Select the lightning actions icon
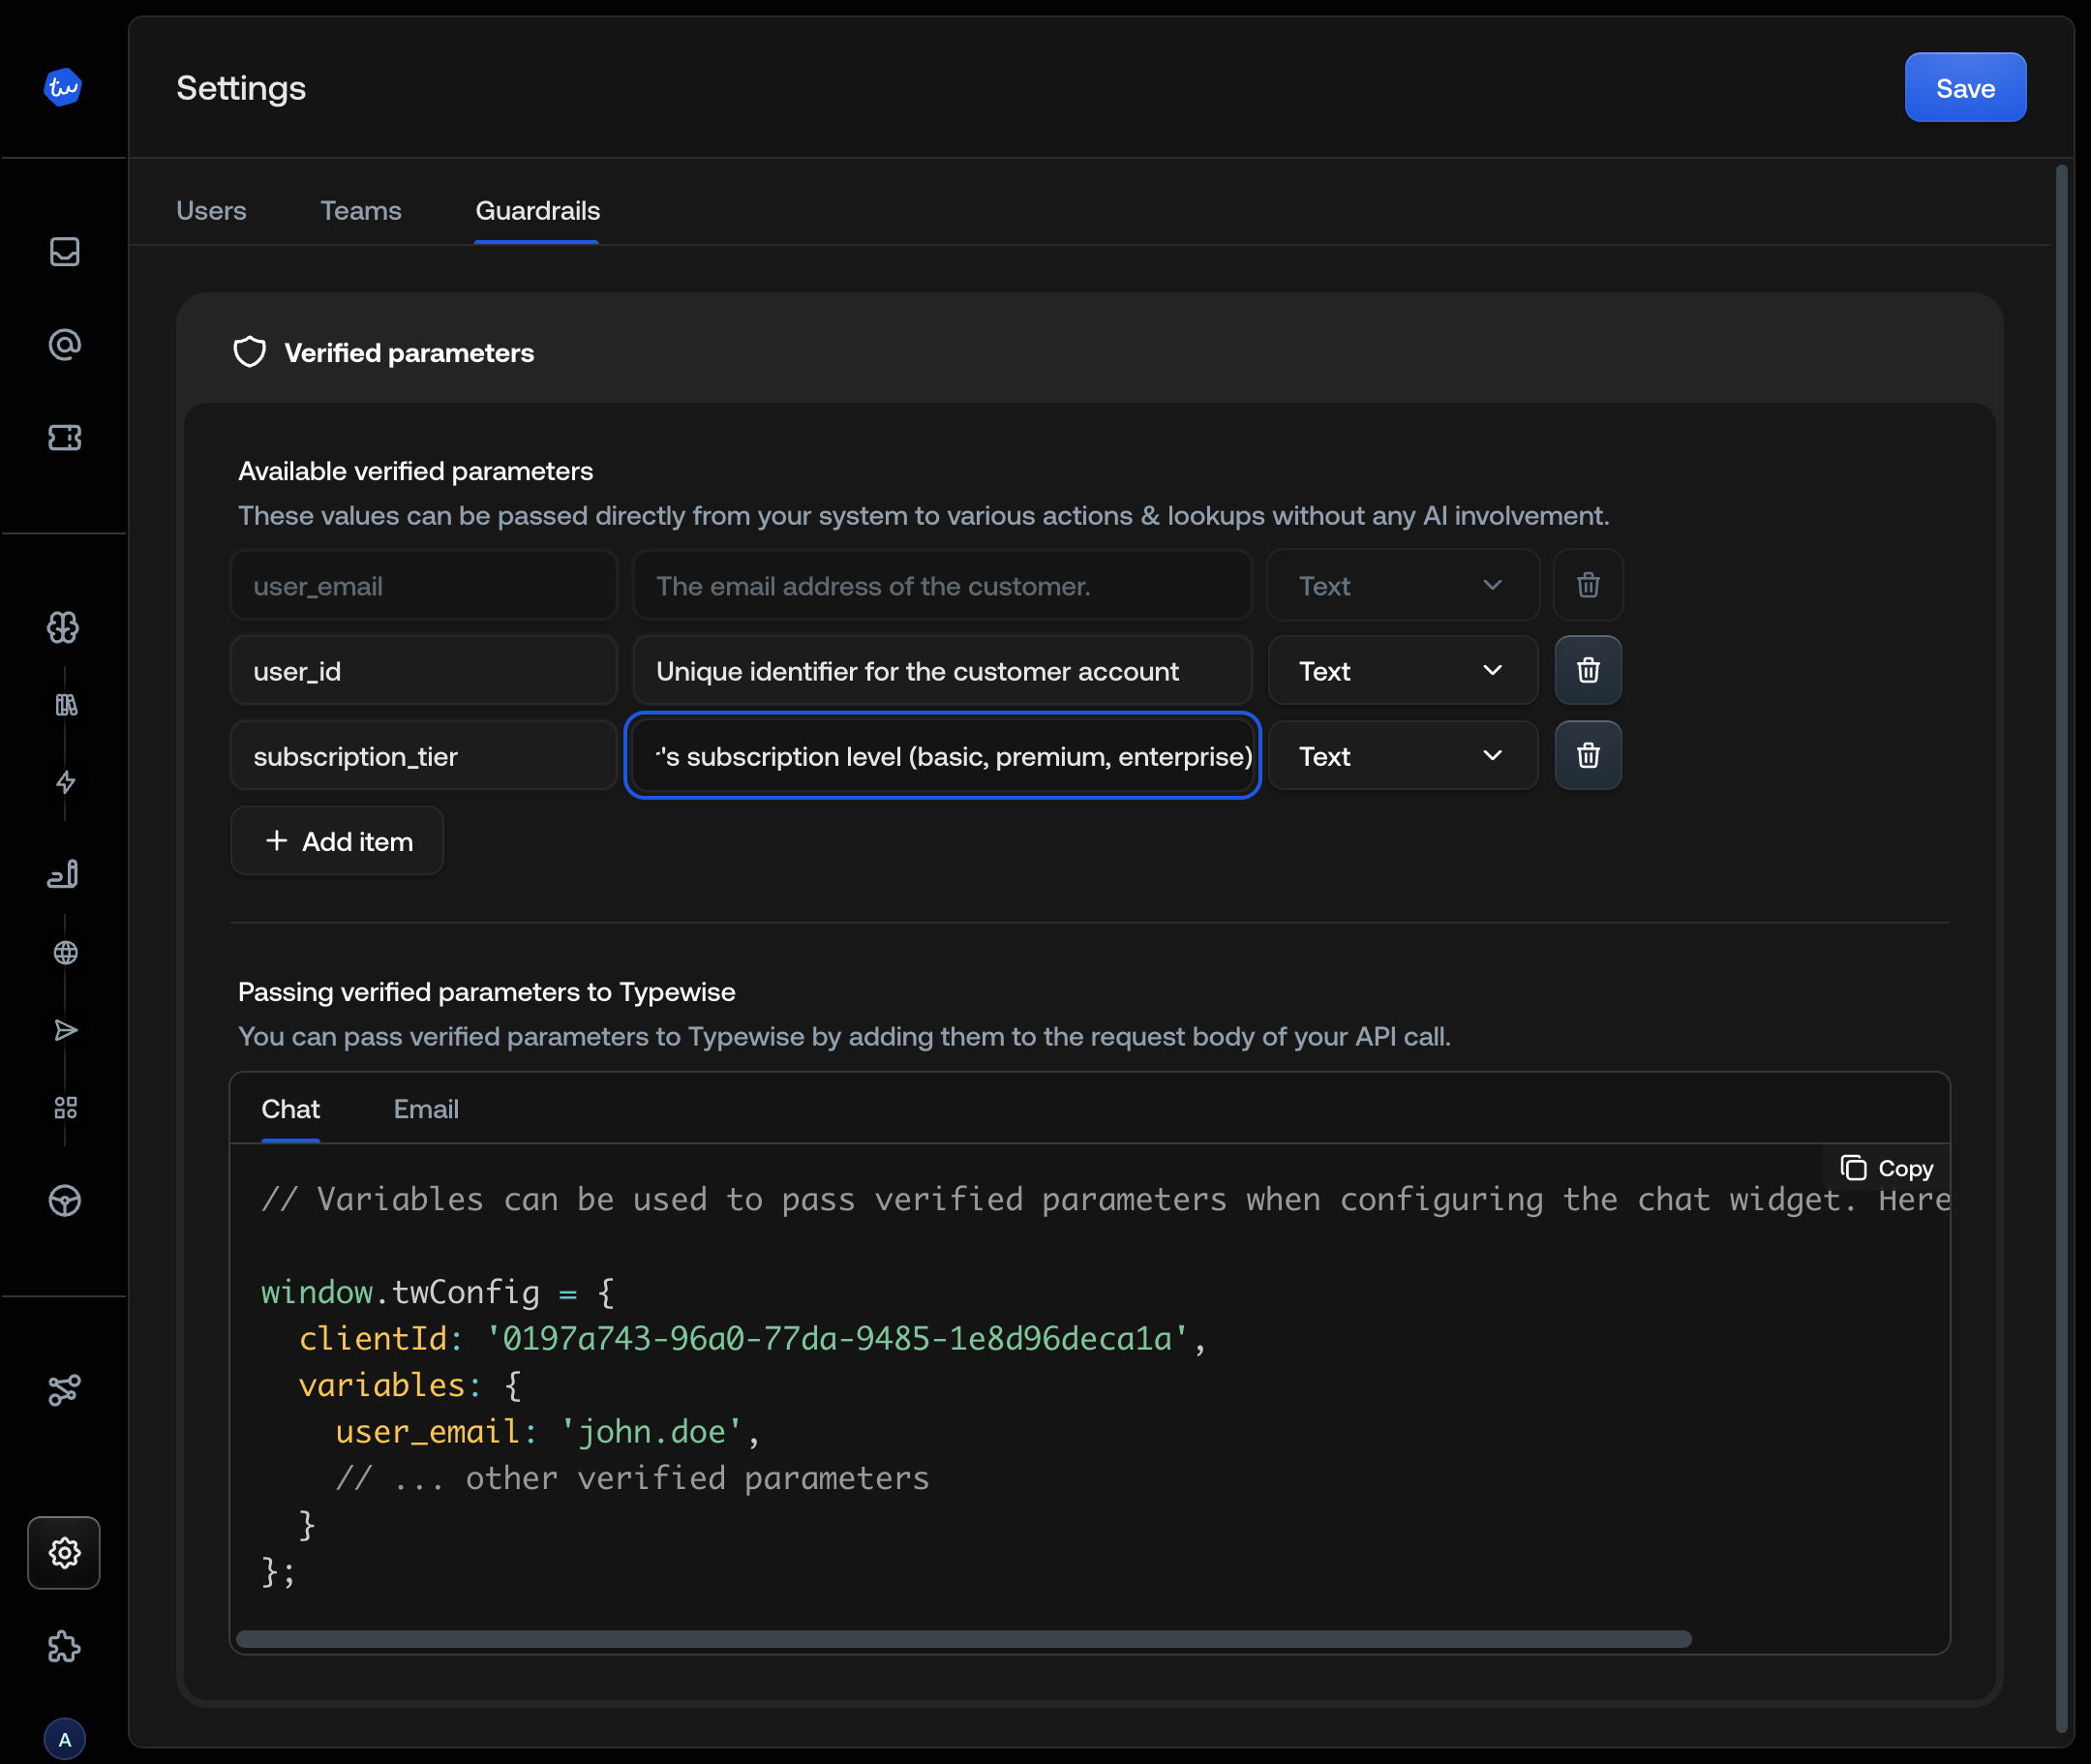This screenshot has height=1764, width=2091. coord(64,782)
